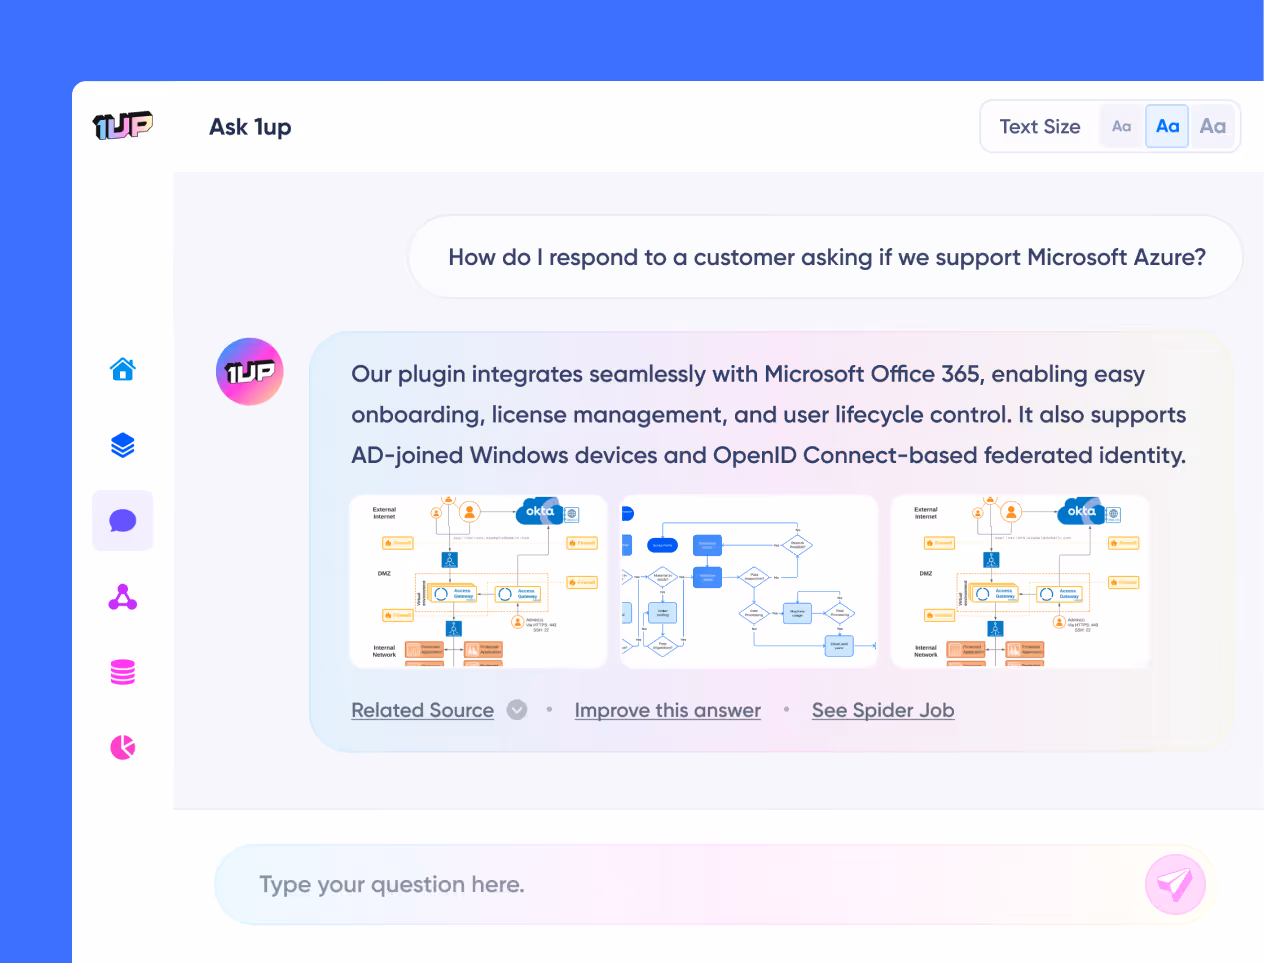Click the Microsoft Azure question bubble
Screen dimensions: 1264x963
click(826, 257)
